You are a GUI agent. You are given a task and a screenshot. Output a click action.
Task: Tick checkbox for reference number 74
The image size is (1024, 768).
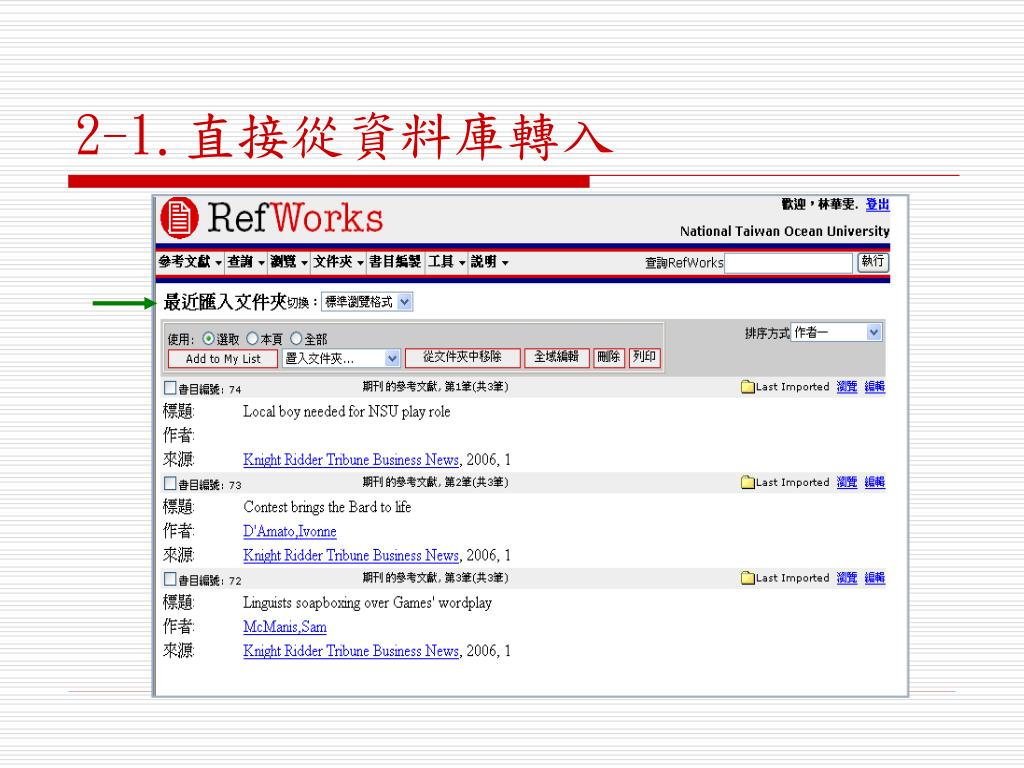point(170,388)
